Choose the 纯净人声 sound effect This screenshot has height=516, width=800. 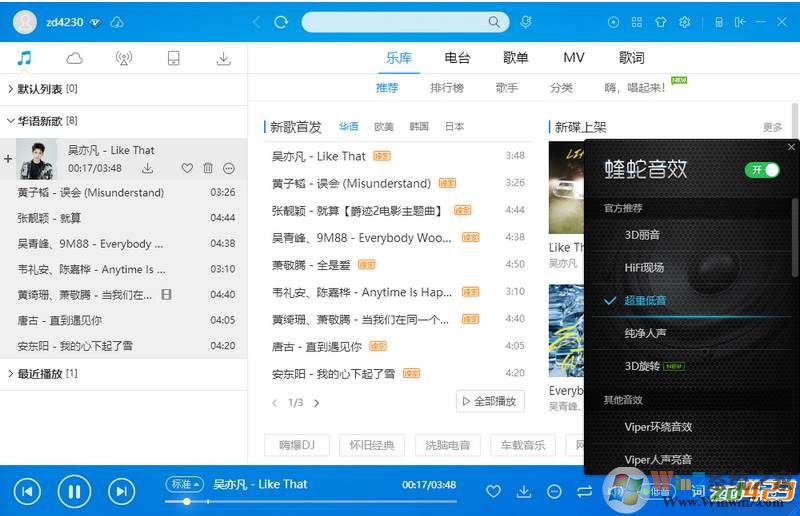point(645,333)
